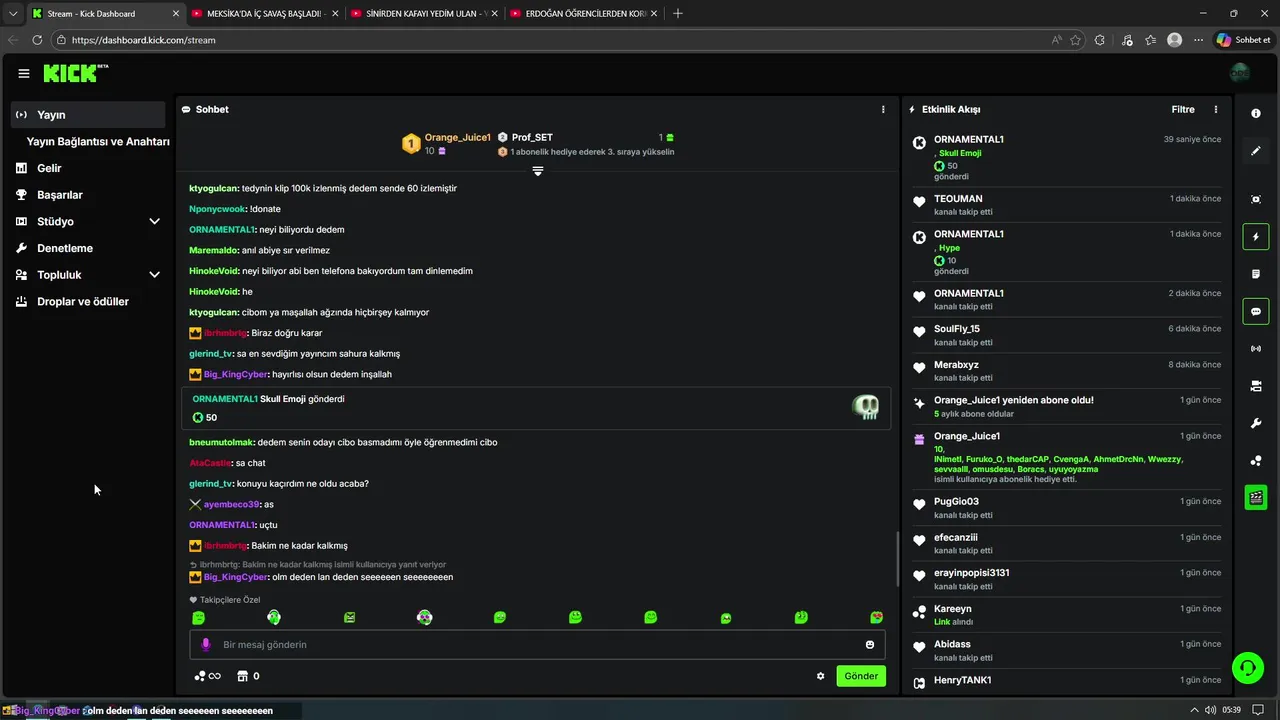
Task: Open the hamburger menu beside Kick logo
Action: 23,73
